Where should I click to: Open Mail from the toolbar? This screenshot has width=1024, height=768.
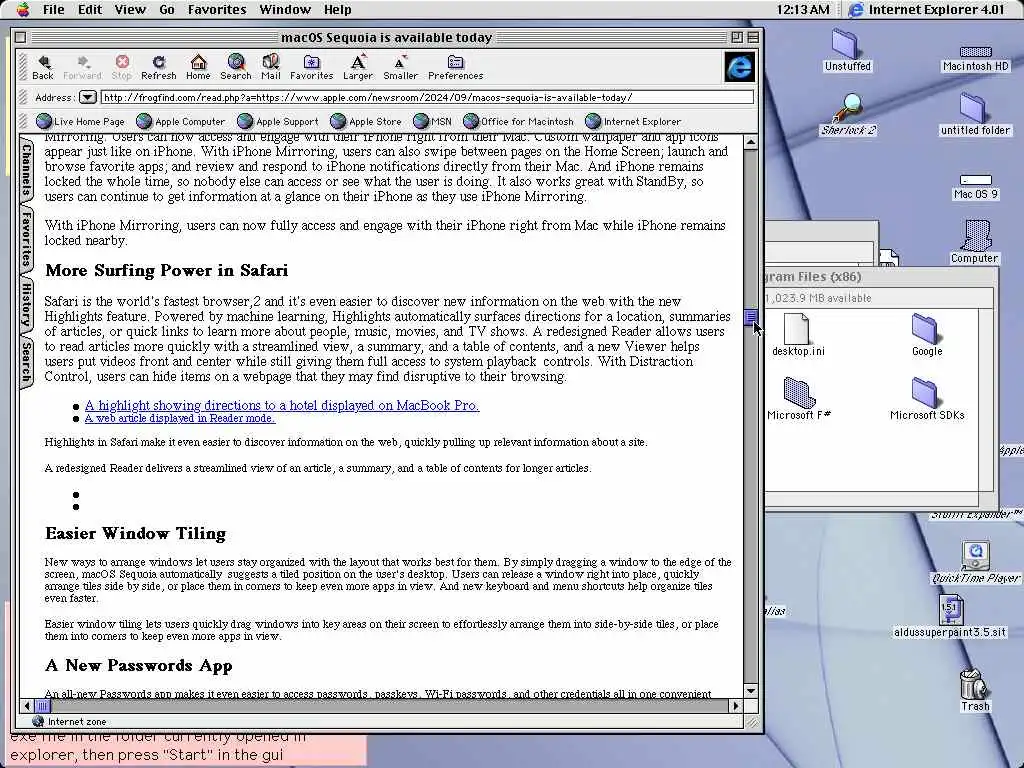coord(270,67)
